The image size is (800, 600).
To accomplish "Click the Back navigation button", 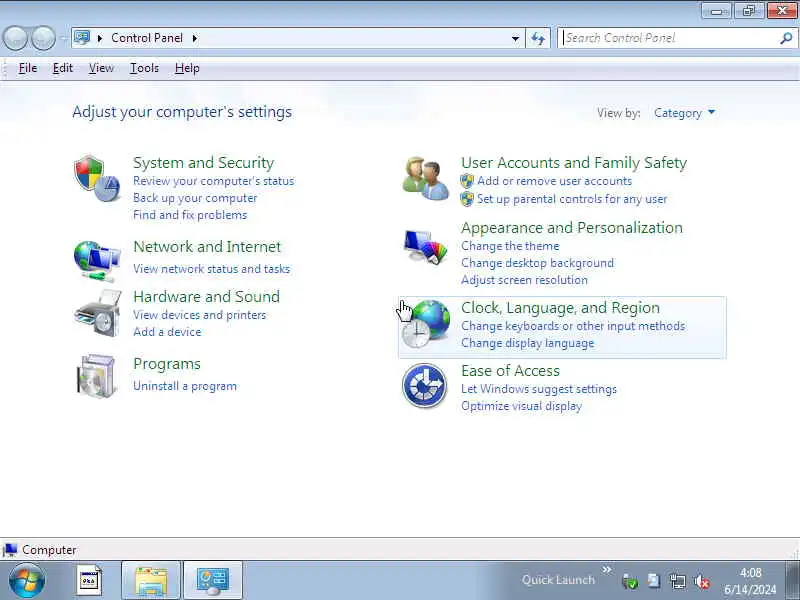I will (x=15, y=38).
